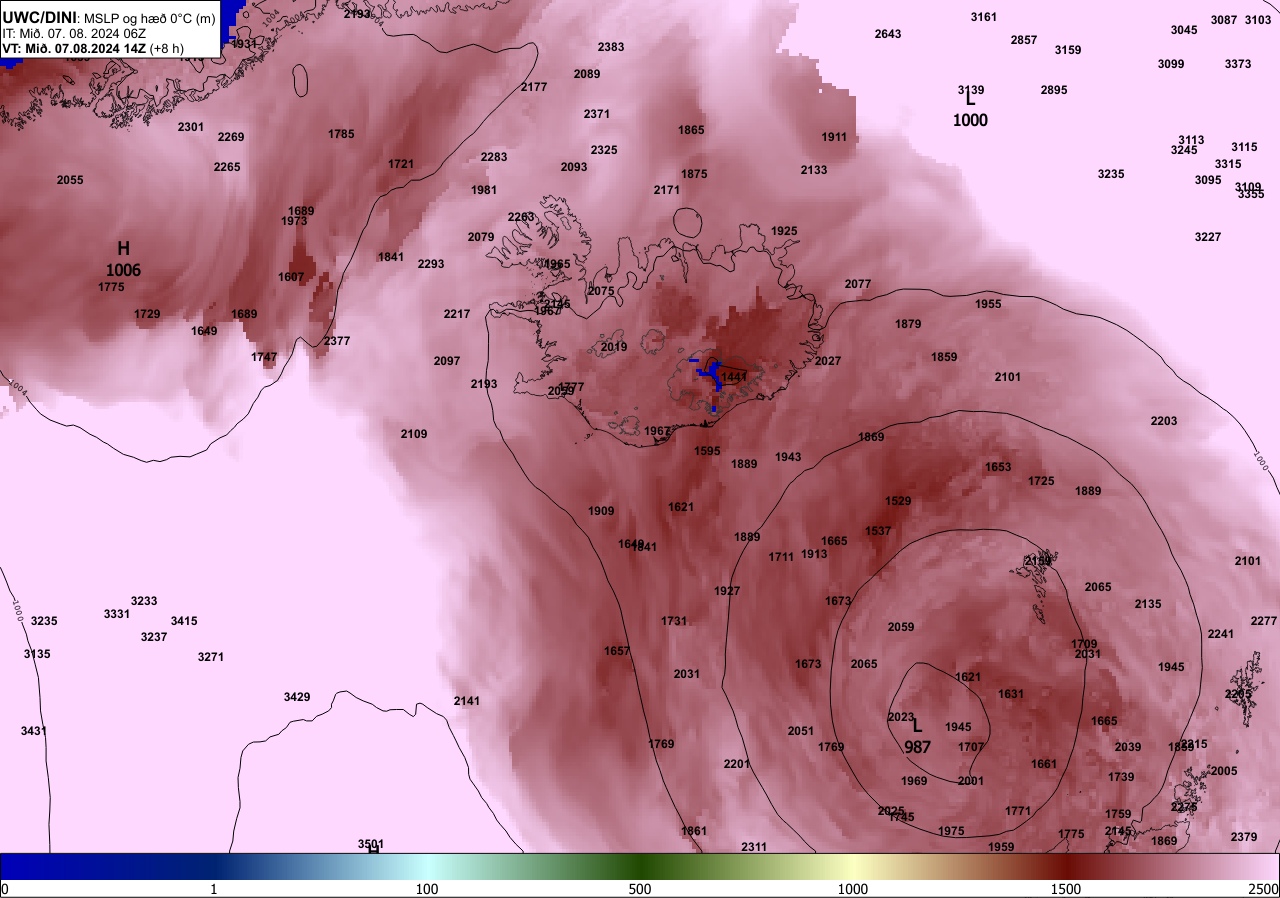1280x898 pixels.
Task: Click the 2500 tick on the color scale
Action: (x=1263, y=889)
